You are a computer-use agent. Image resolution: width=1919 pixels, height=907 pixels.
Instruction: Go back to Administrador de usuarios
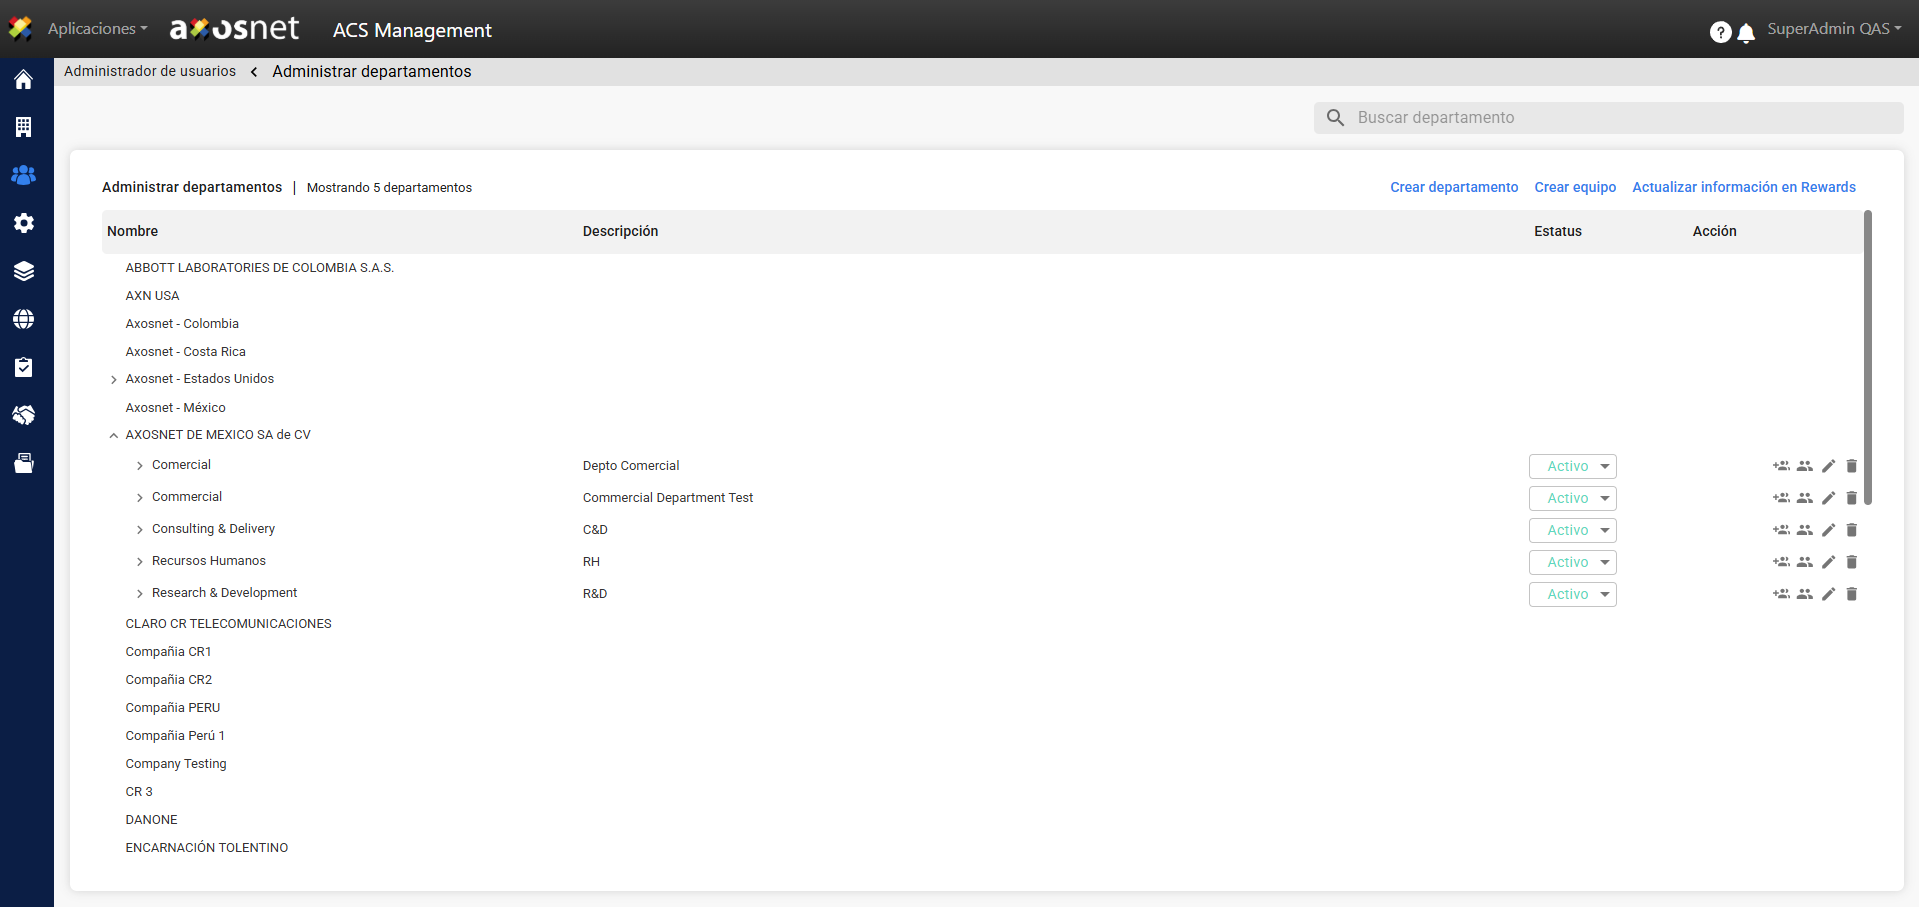coord(150,71)
